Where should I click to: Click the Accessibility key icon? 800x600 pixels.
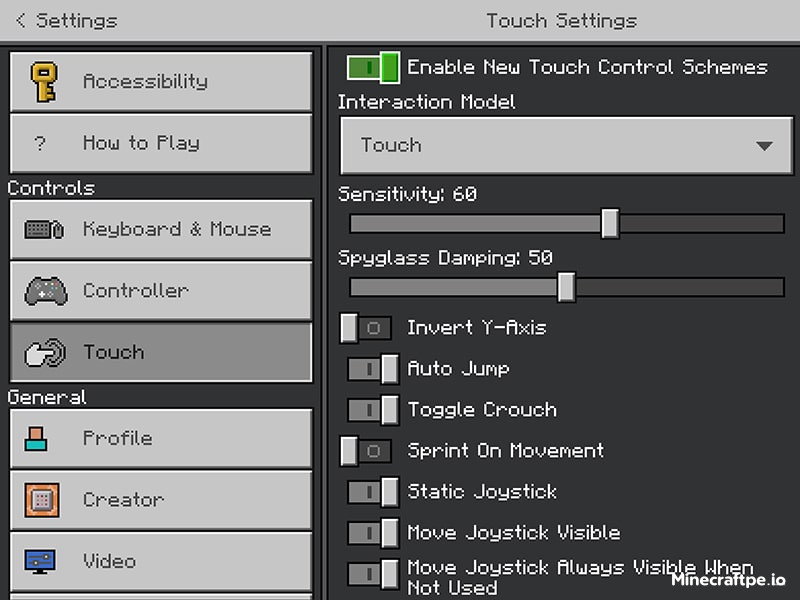(x=44, y=81)
